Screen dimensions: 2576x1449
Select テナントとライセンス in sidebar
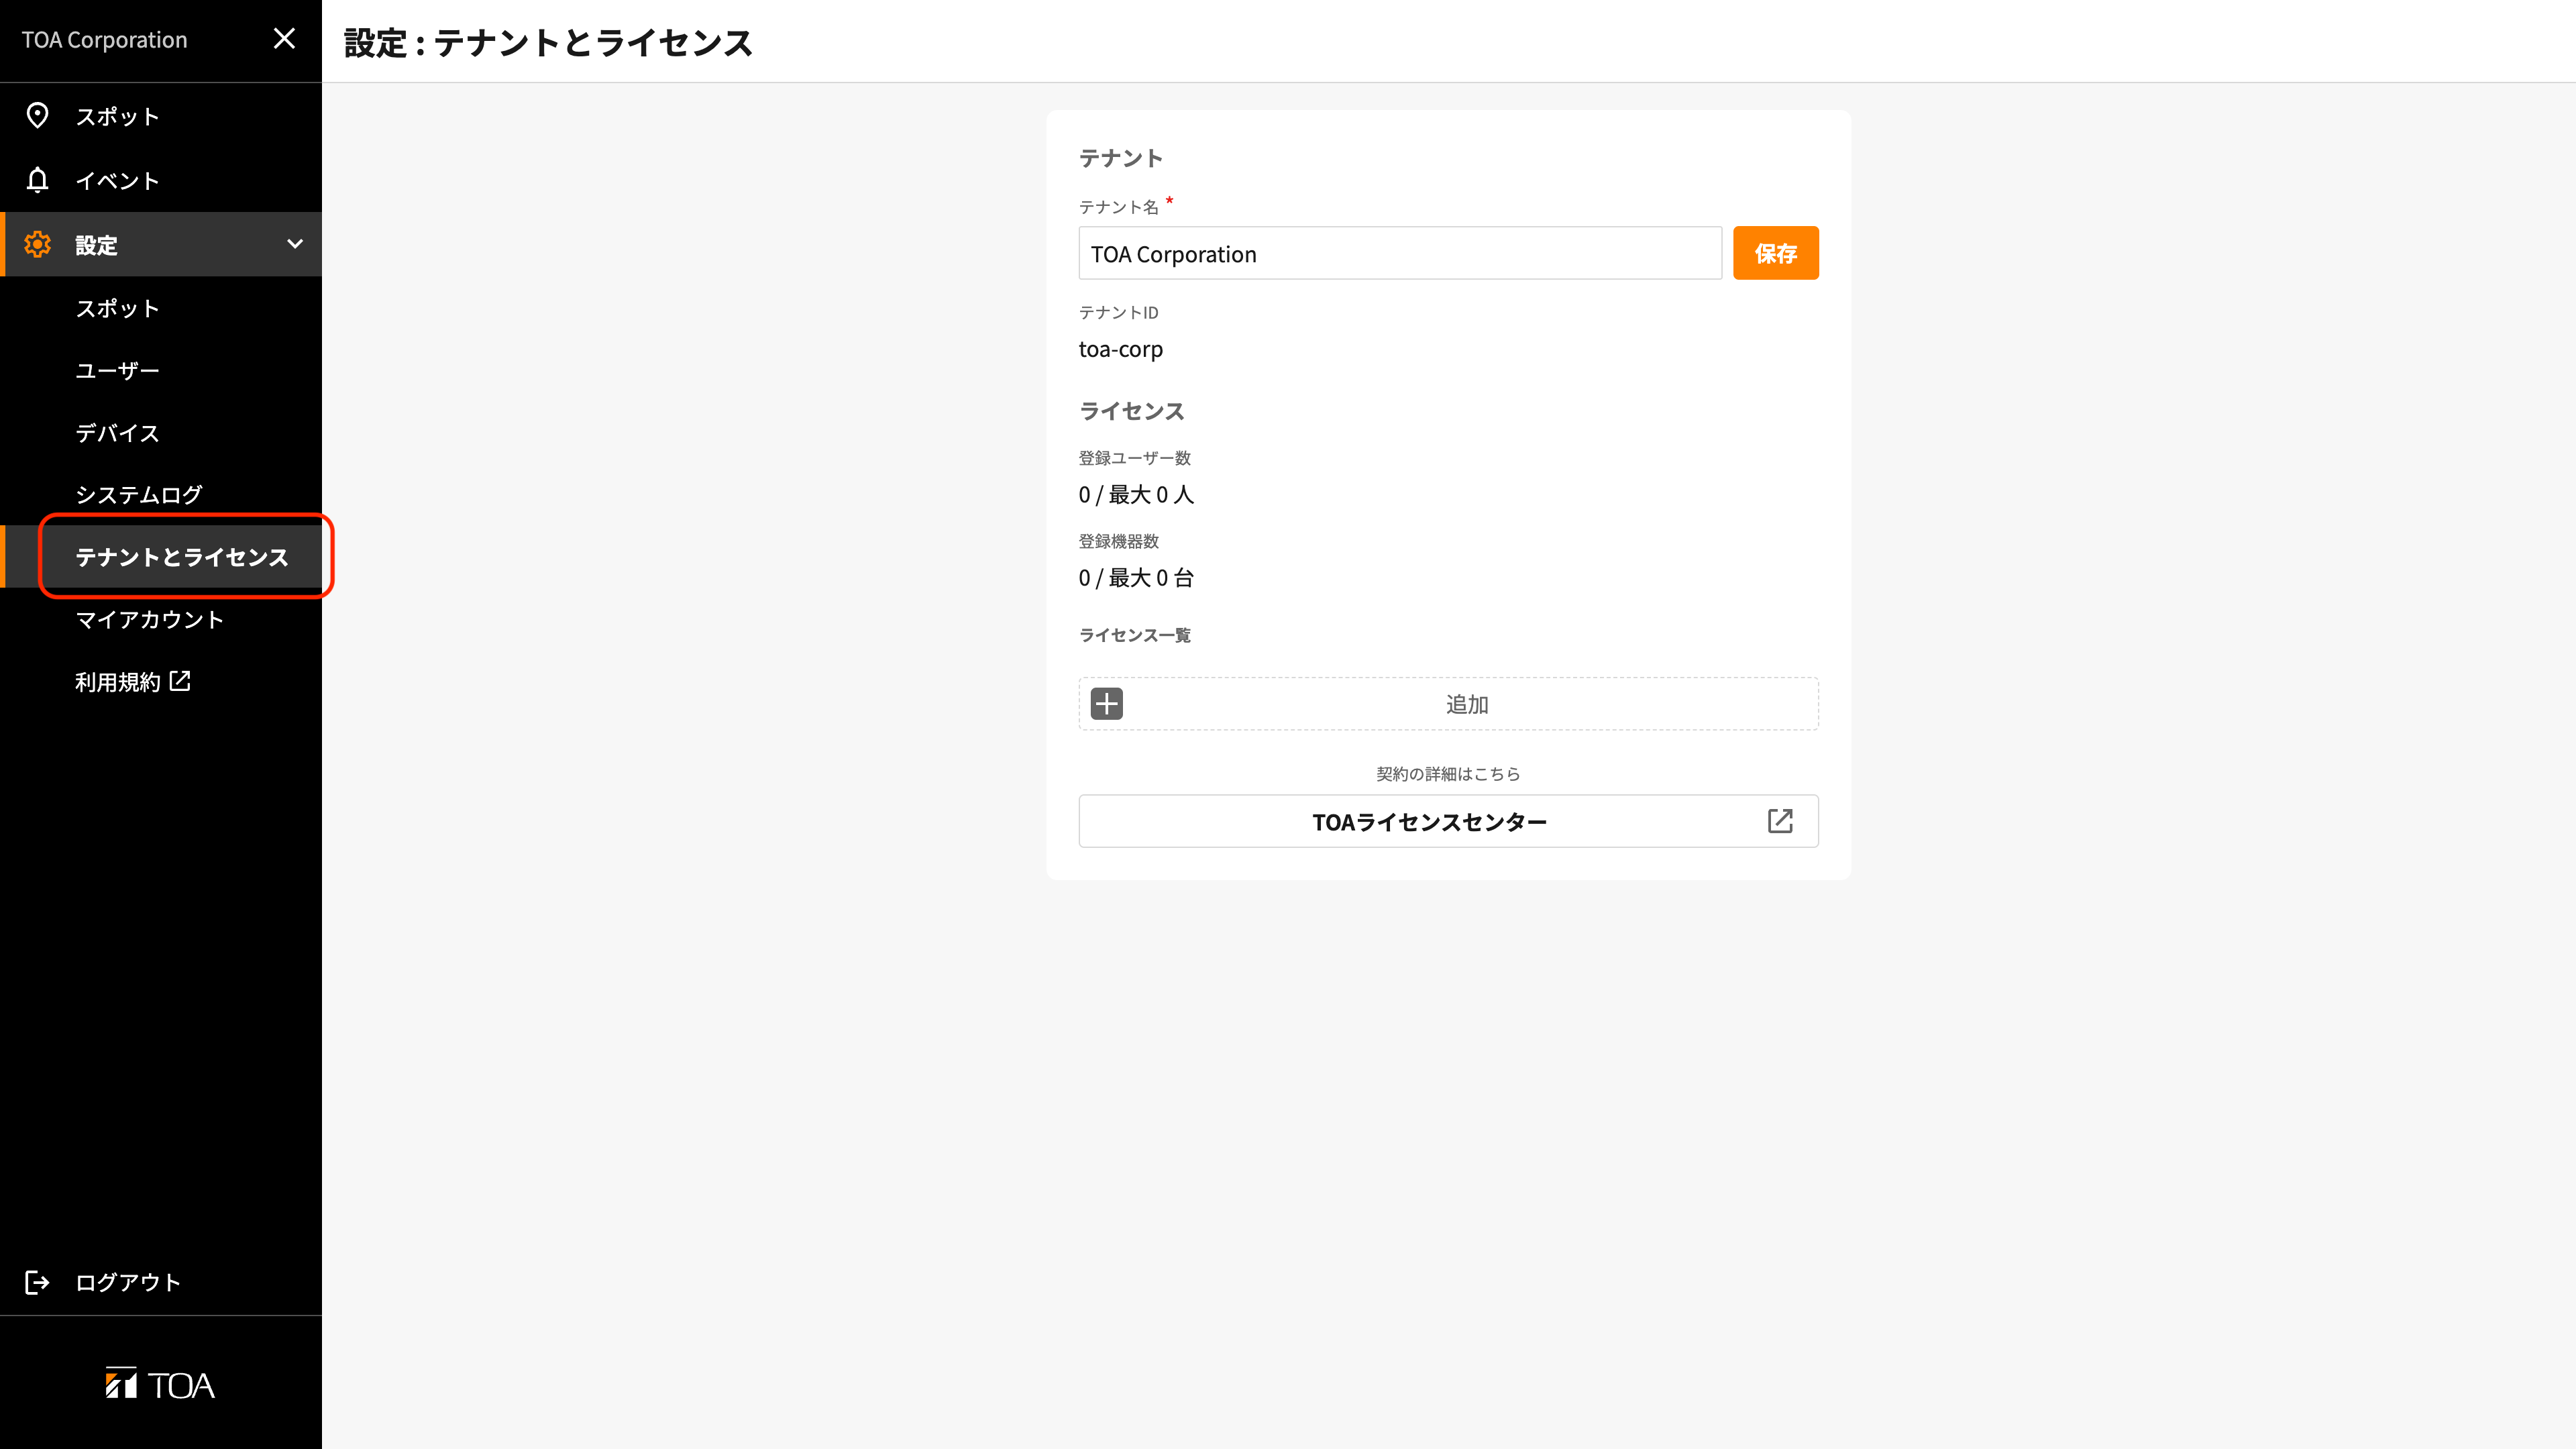pos(161,557)
